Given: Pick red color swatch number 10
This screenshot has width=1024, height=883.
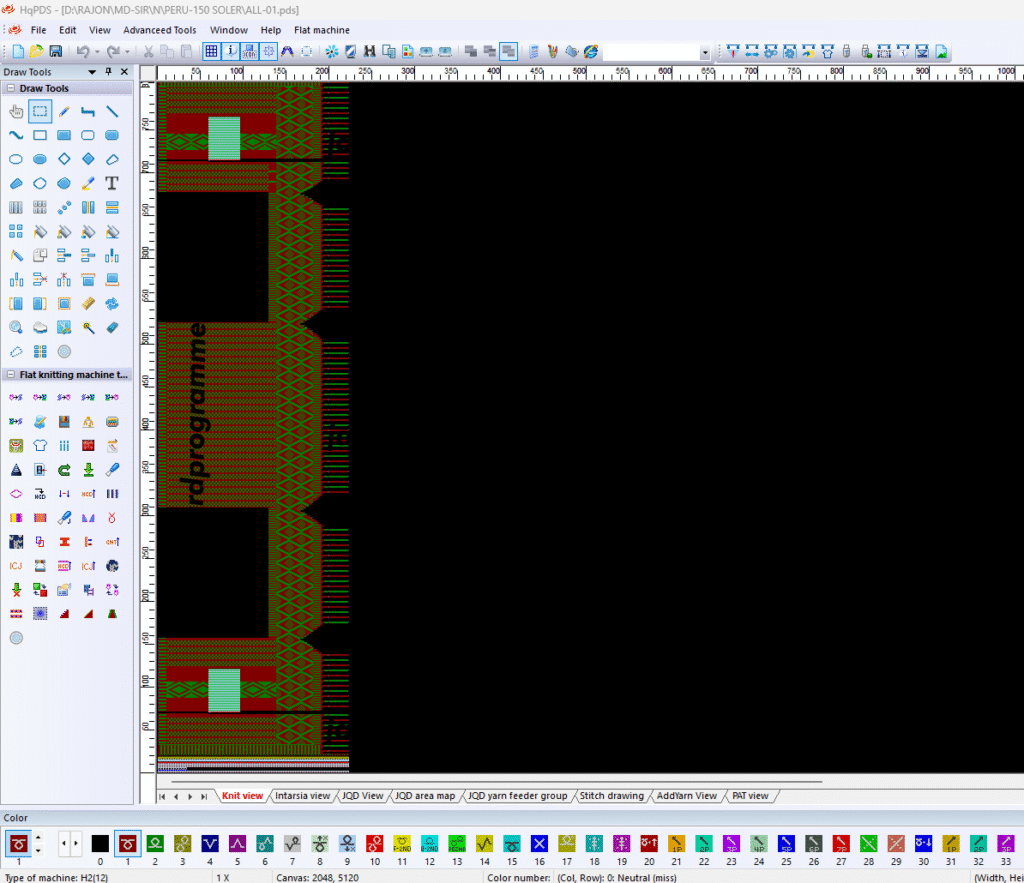Looking at the screenshot, I should pos(374,843).
